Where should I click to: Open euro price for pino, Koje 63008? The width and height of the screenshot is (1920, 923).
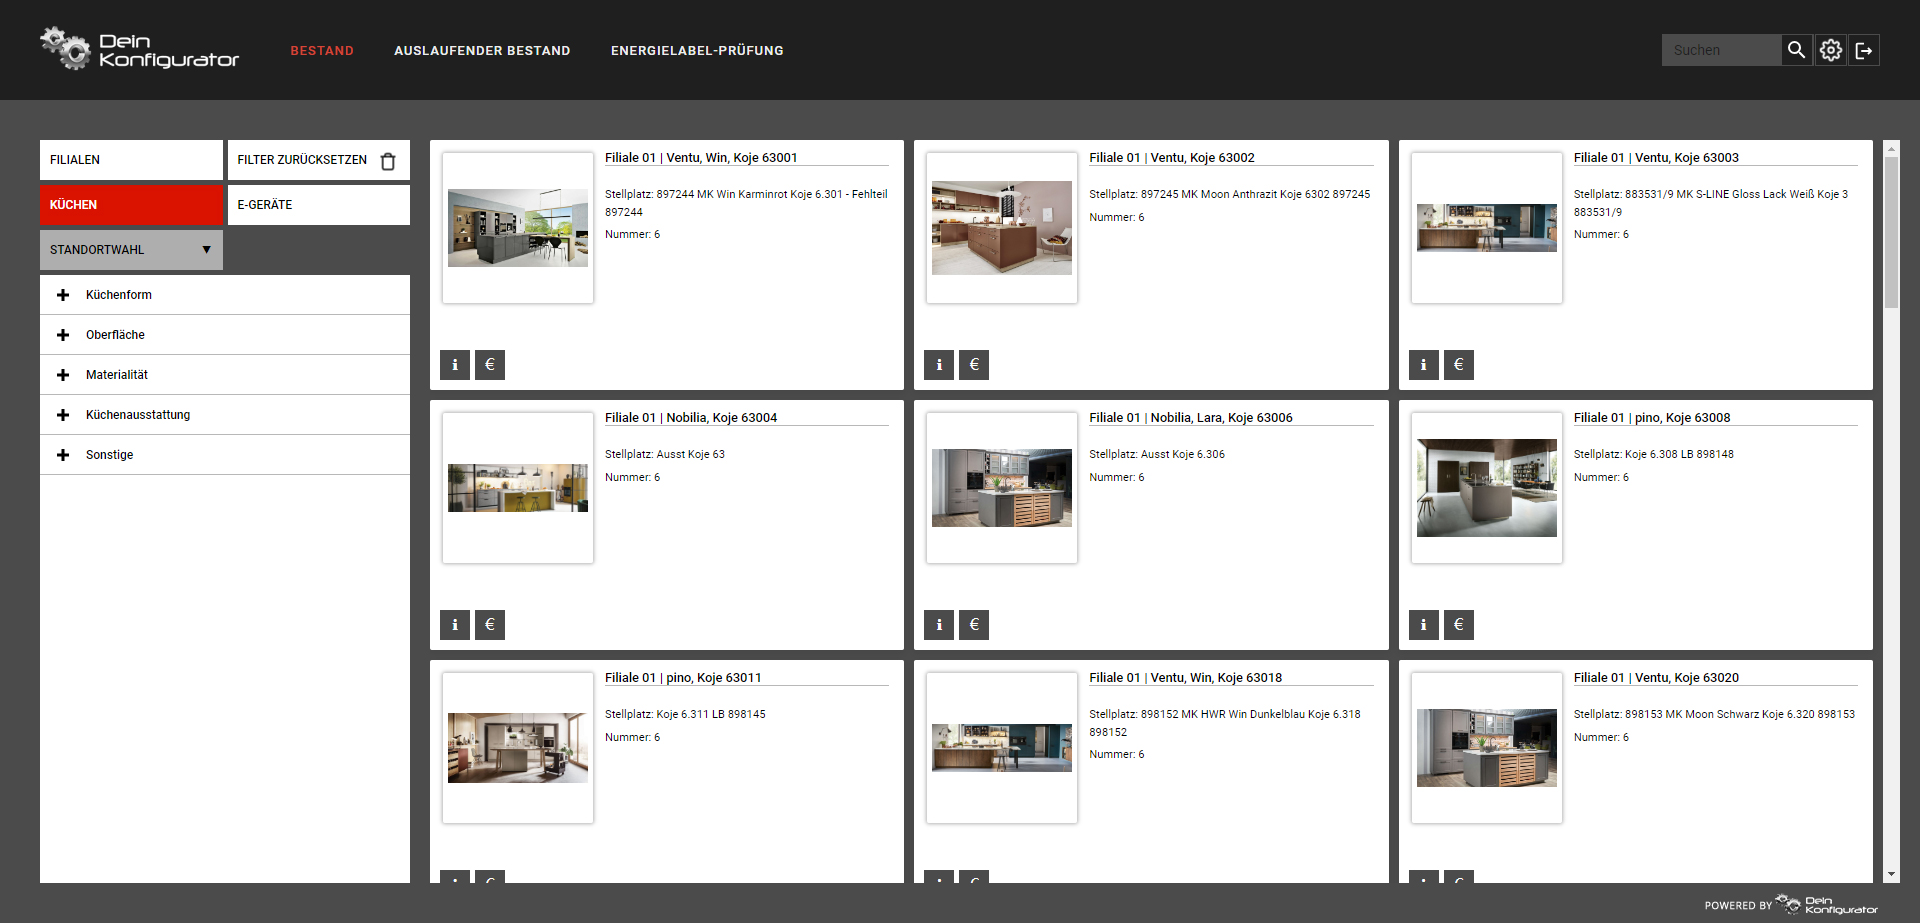[x=1458, y=625]
